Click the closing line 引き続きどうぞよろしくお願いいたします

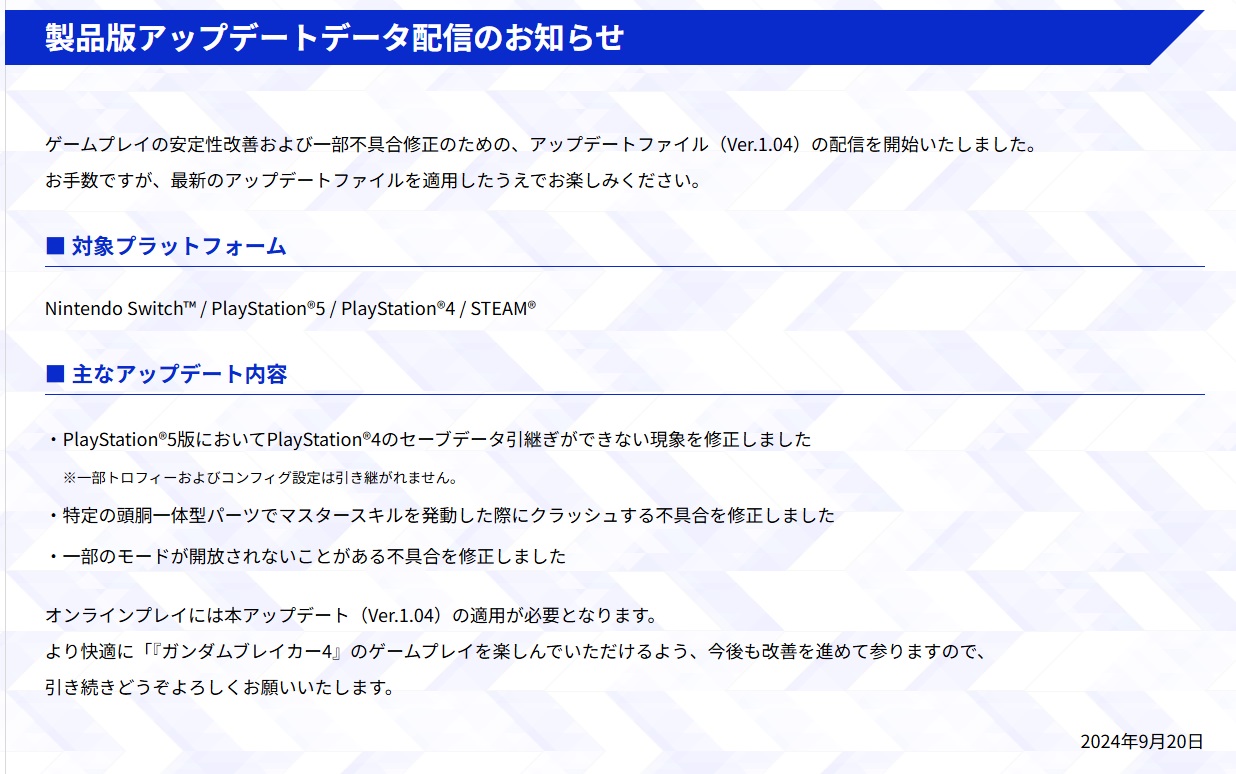(220, 688)
